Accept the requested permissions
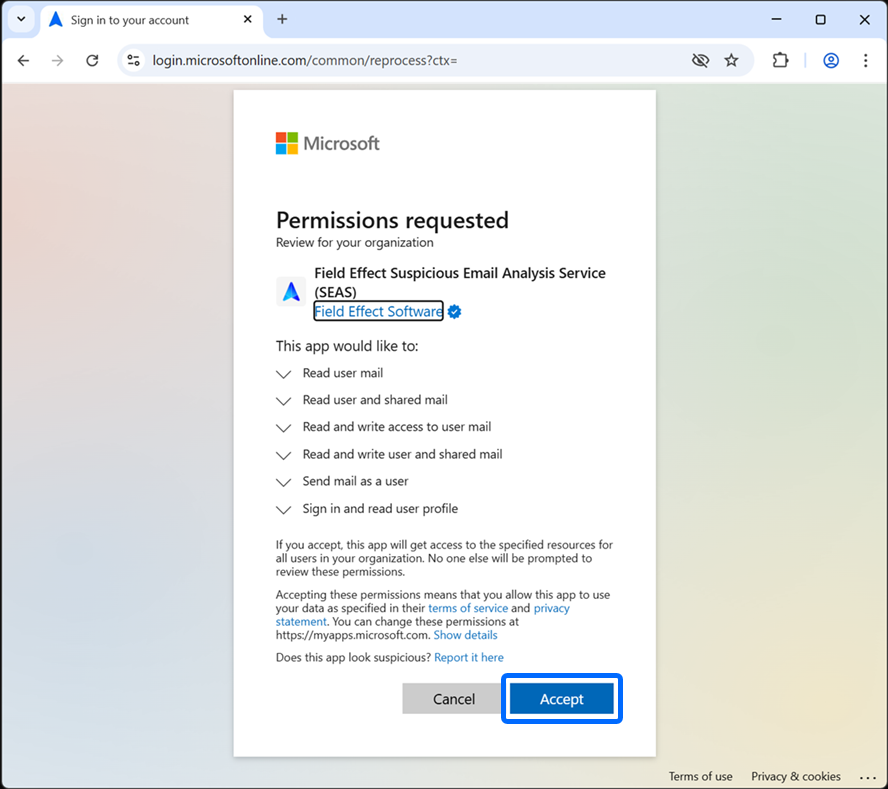This screenshot has width=888, height=789. point(561,698)
